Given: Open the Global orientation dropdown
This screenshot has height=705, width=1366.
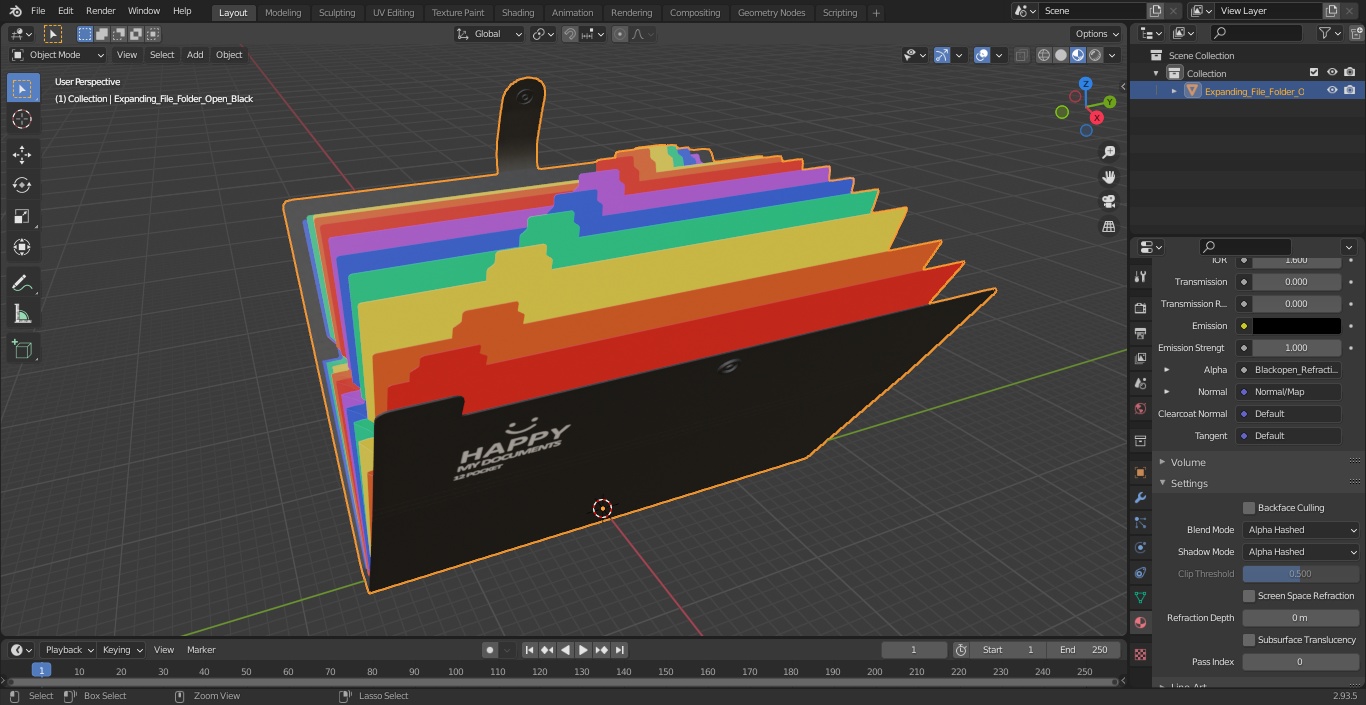Looking at the screenshot, I should 490,34.
